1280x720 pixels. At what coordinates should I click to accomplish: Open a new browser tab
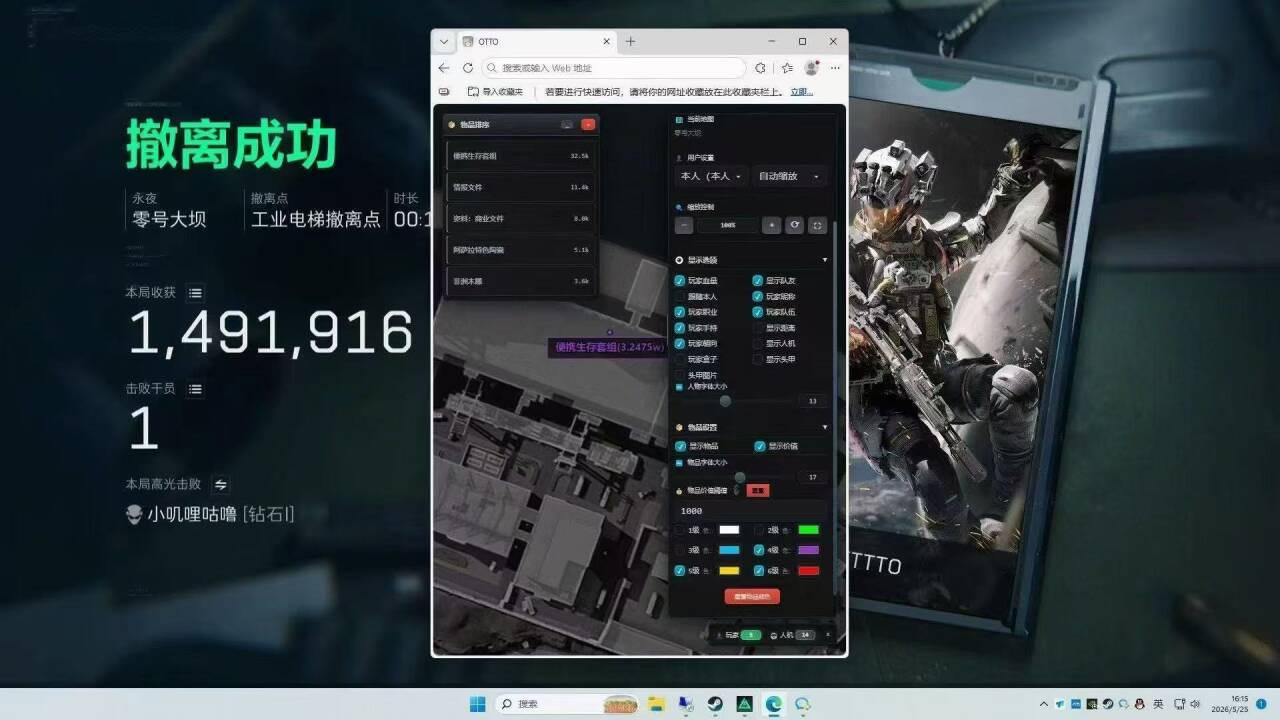click(630, 42)
